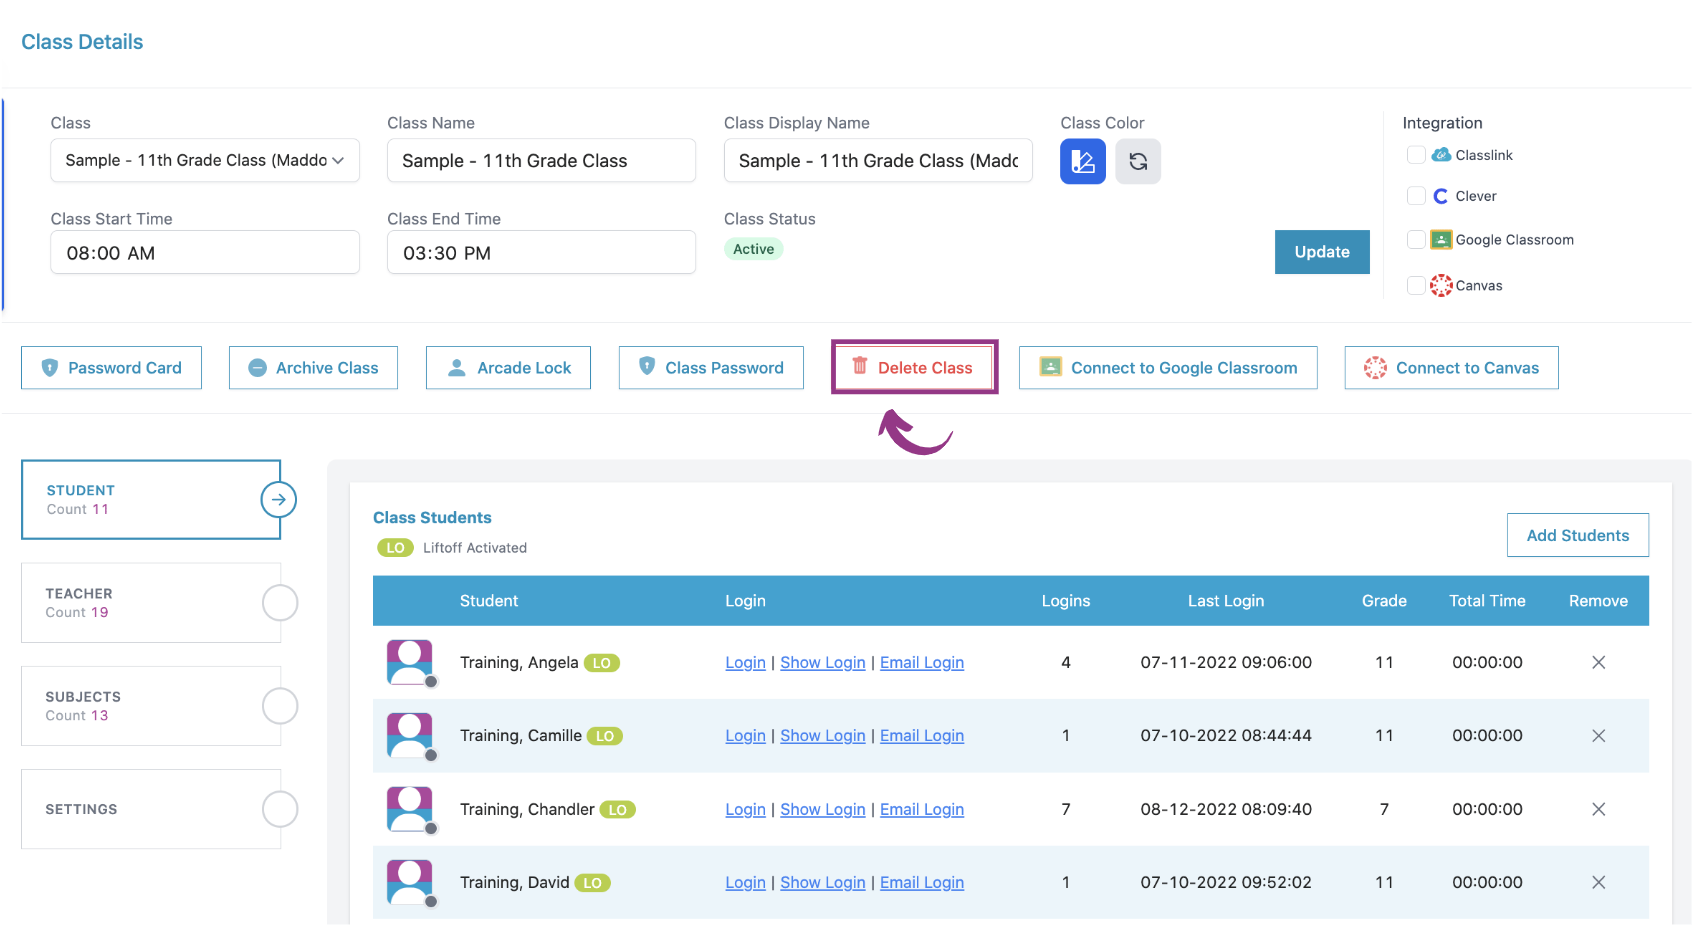Click the LO badge beside Chandler Training
Viewport: 1694px width, 928px height.
[618, 810]
